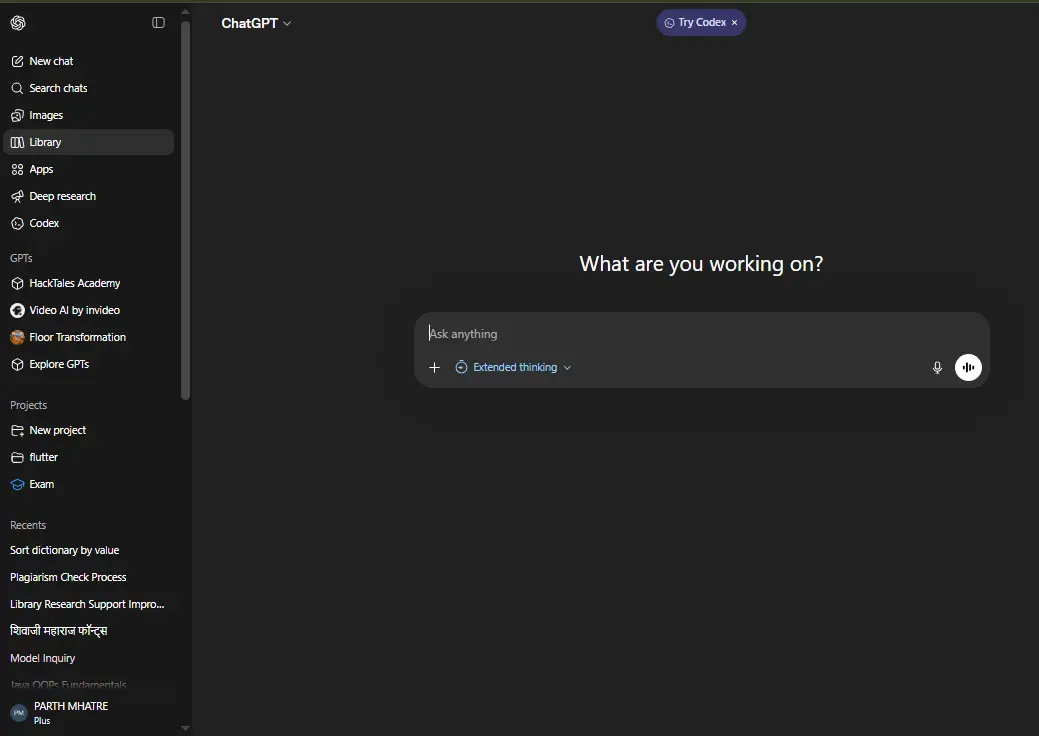Viewport: 1039px width, 736px height.
Task: Click the plus attach icon
Action: [435, 368]
